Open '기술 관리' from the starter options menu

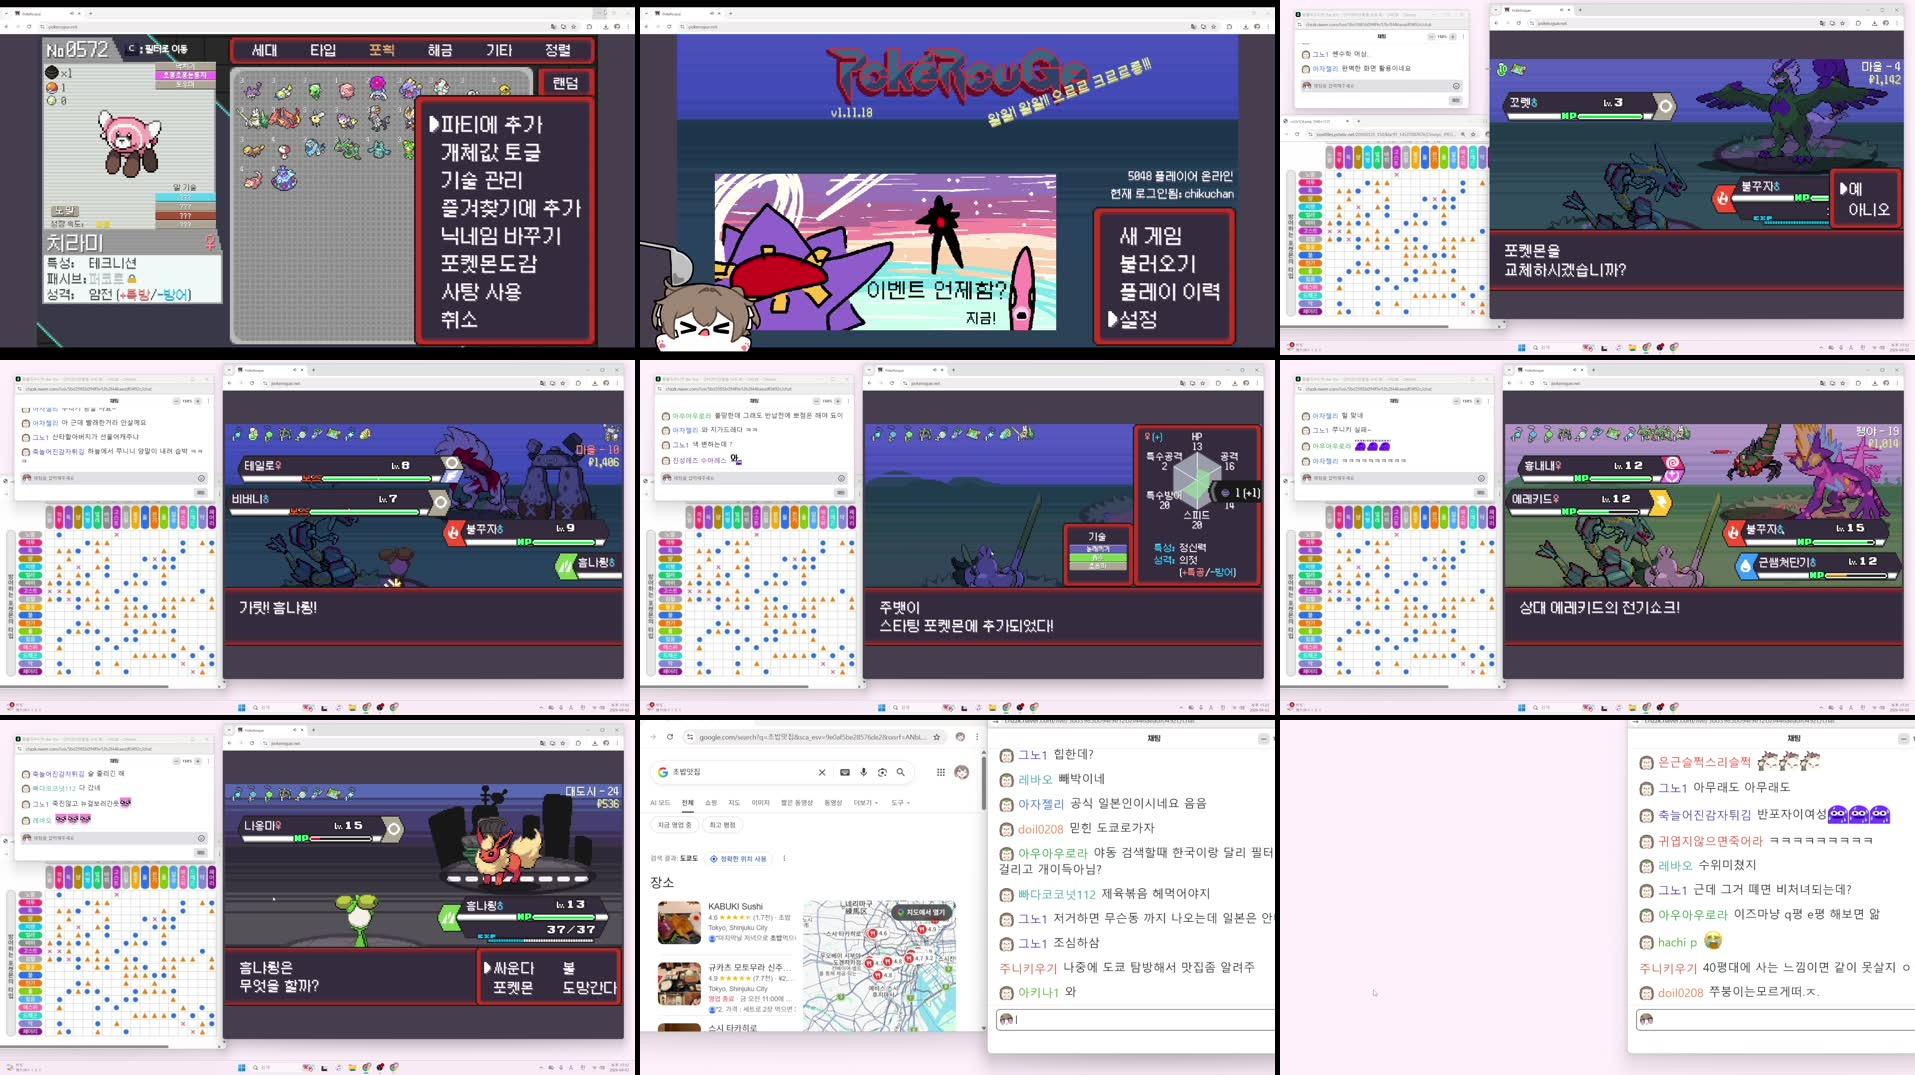click(x=481, y=181)
